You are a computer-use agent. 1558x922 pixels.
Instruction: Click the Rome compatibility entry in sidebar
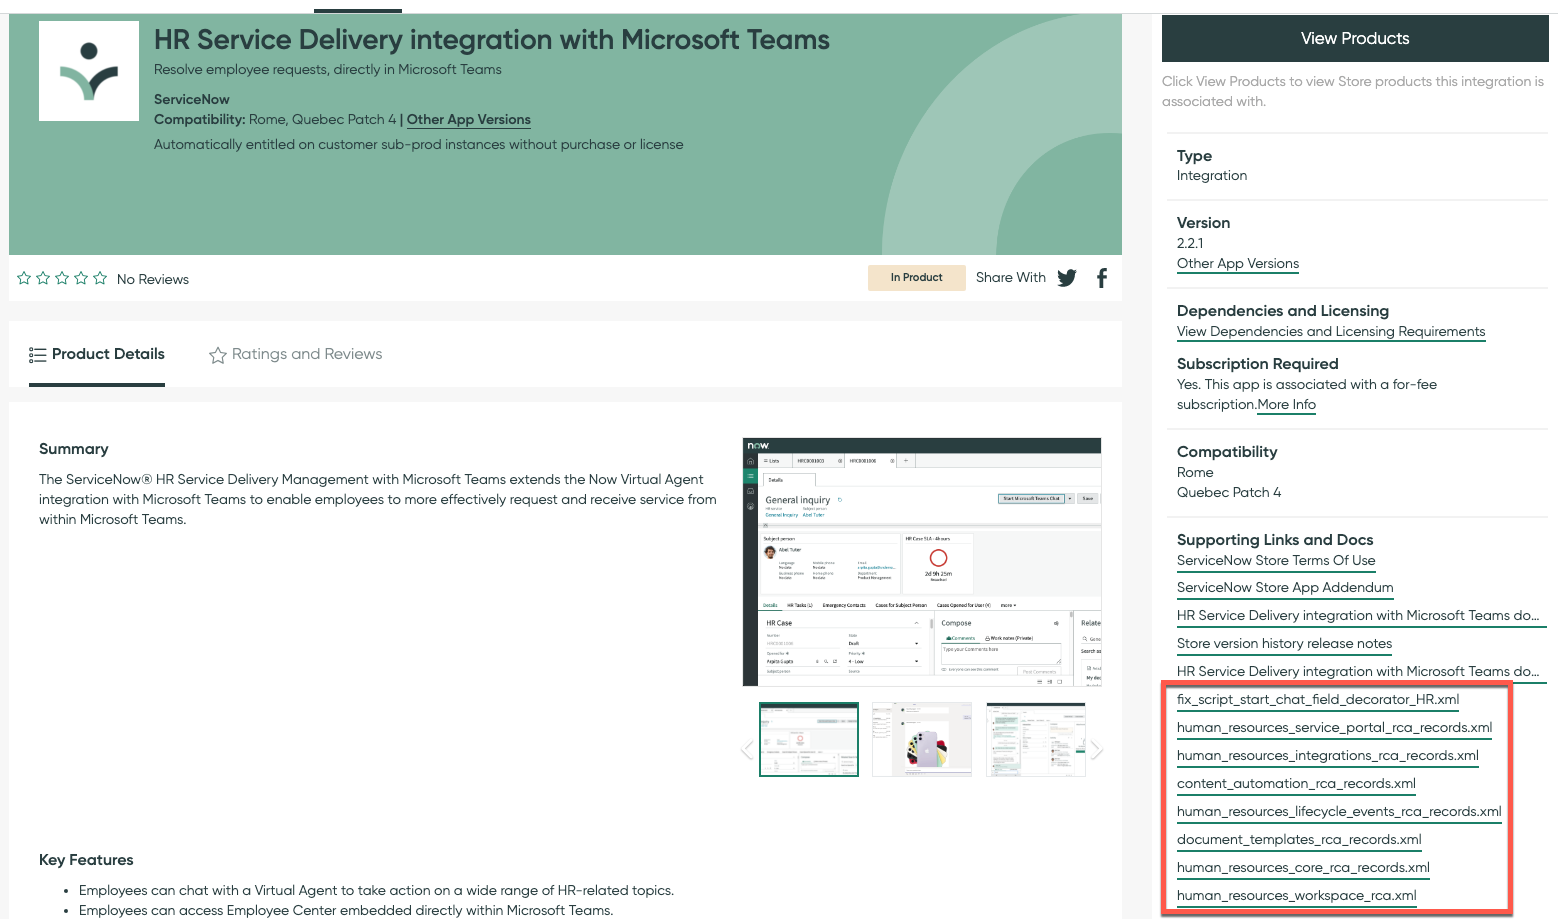[x=1195, y=472]
